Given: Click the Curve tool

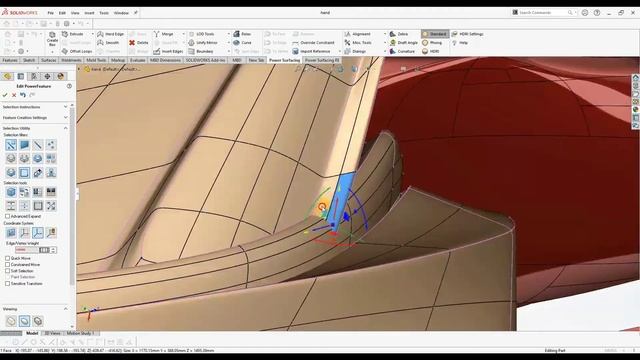Looking at the screenshot, I should point(242,42).
